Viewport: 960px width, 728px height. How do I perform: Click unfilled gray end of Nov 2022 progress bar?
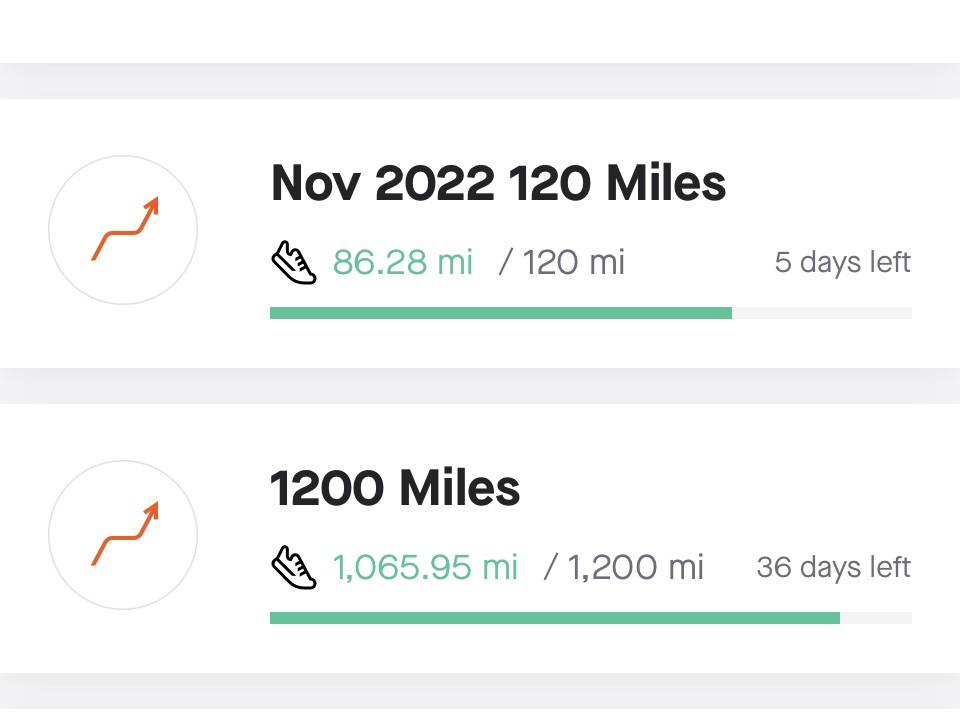tap(822, 313)
